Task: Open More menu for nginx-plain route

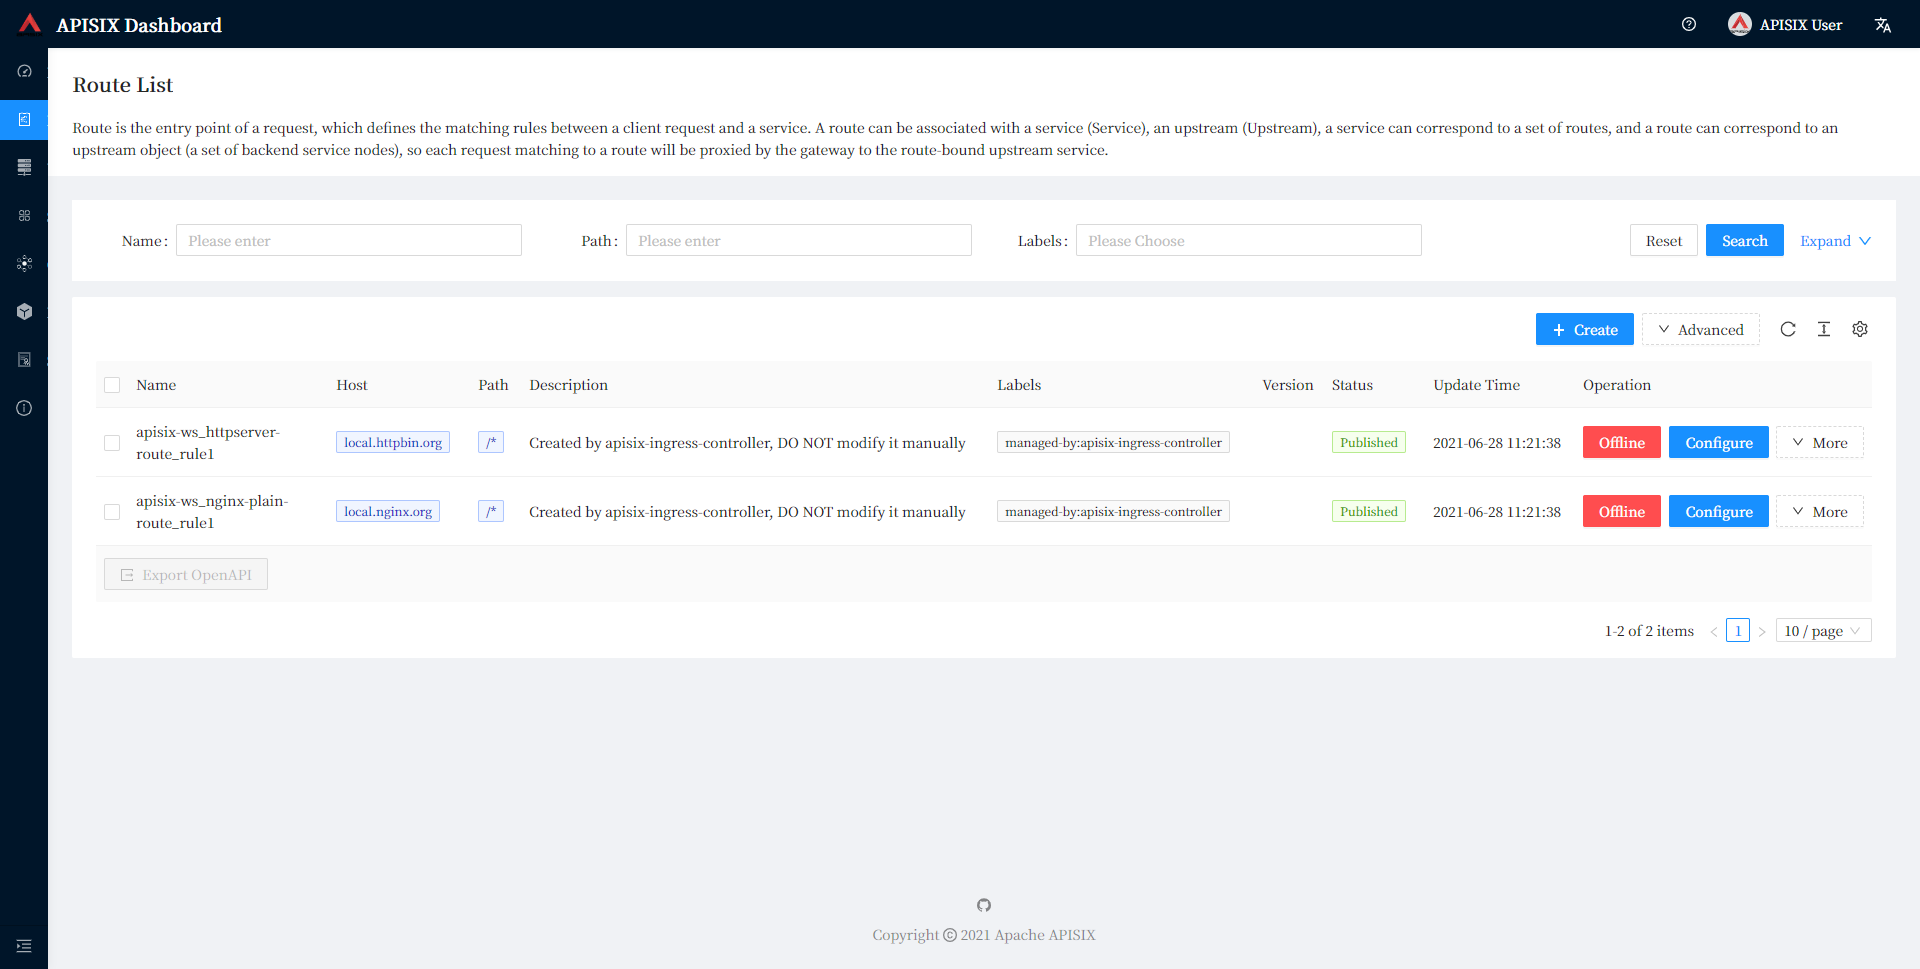Action: click(x=1820, y=511)
